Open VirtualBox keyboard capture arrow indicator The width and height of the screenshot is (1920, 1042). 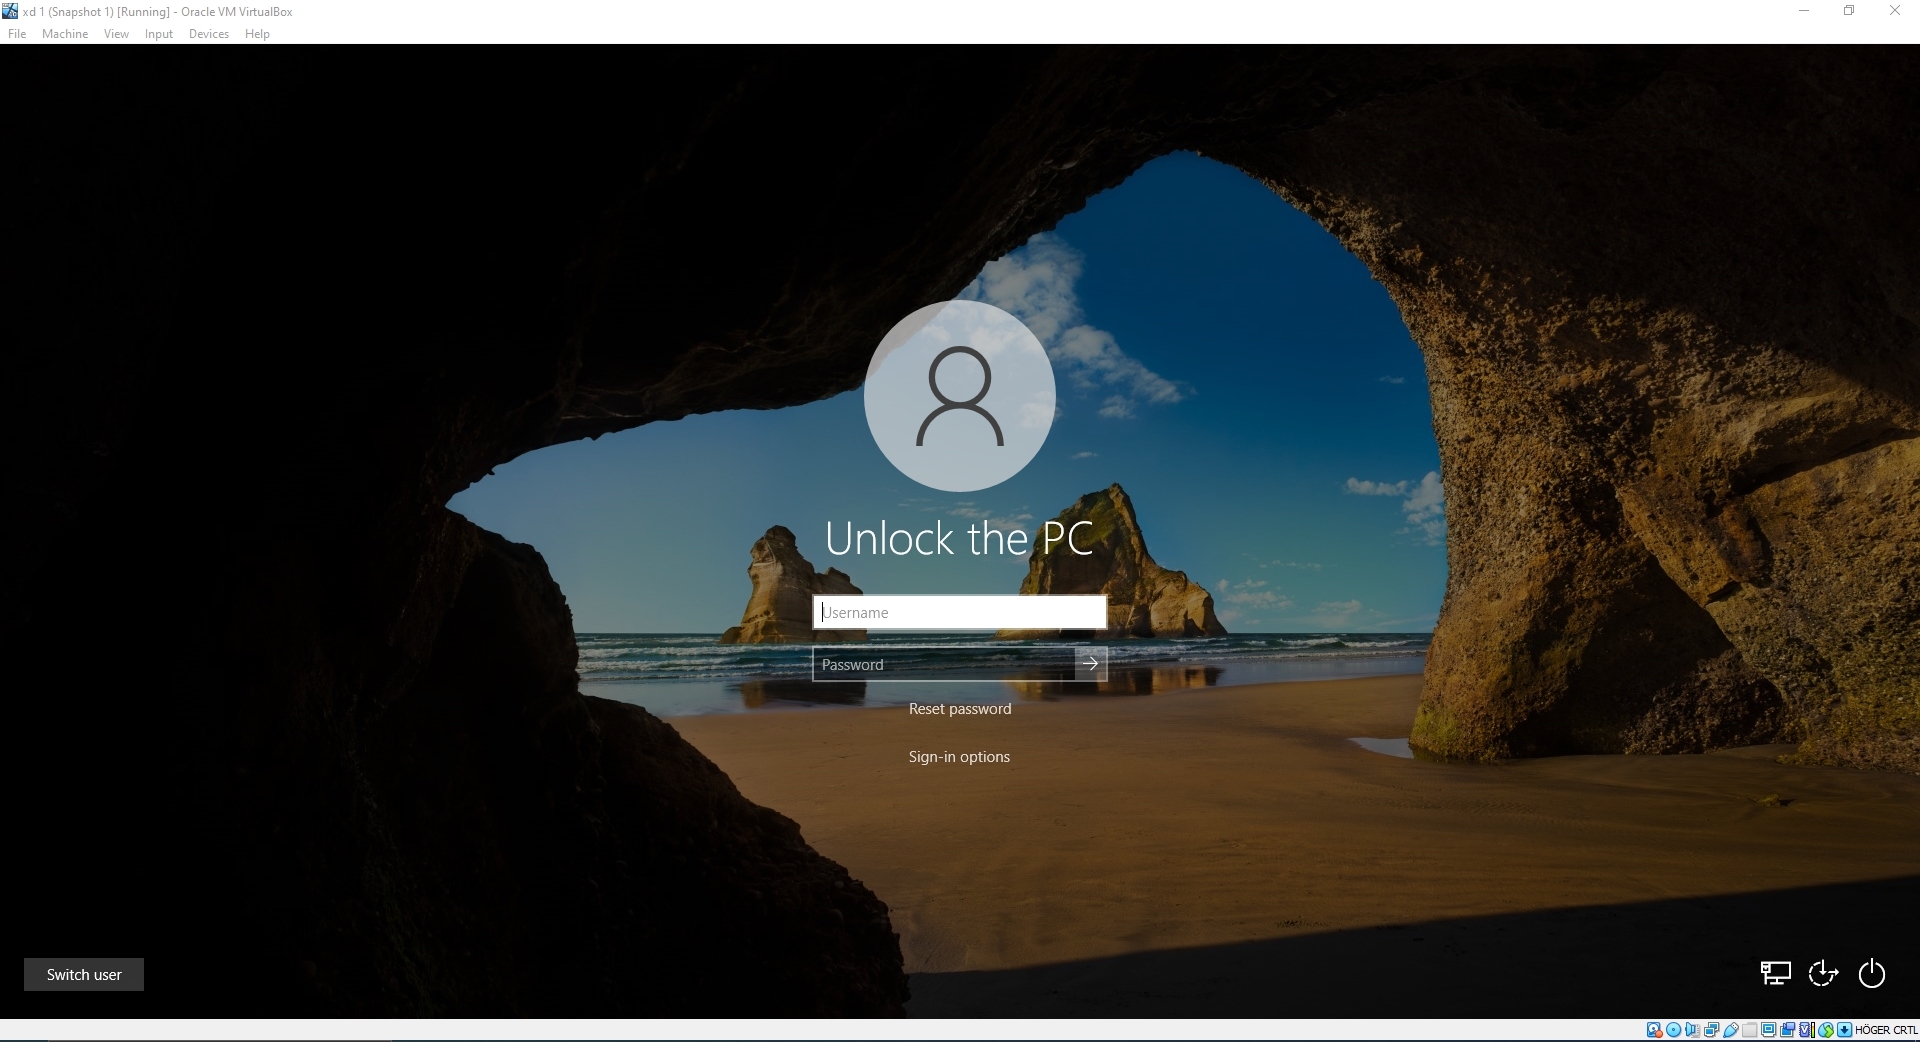1844,1030
